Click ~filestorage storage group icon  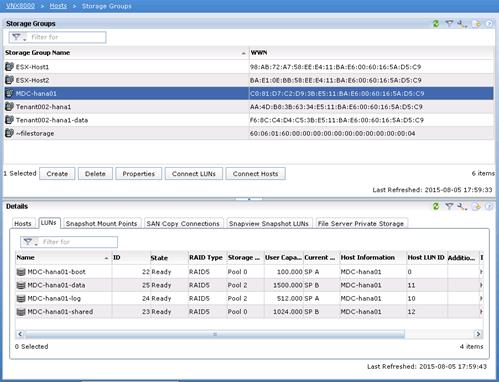(9, 133)
